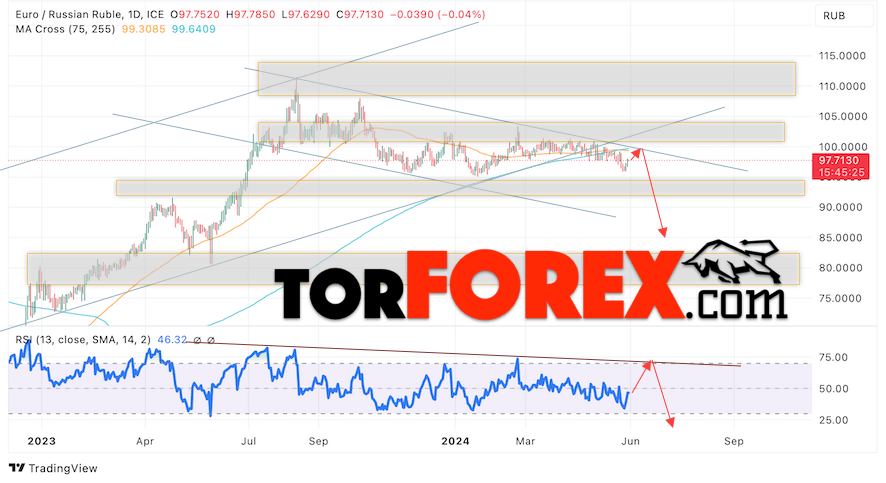Click the high value H97.7850
Viewport: 886px width, 483px height.
[x=250, y=15]
